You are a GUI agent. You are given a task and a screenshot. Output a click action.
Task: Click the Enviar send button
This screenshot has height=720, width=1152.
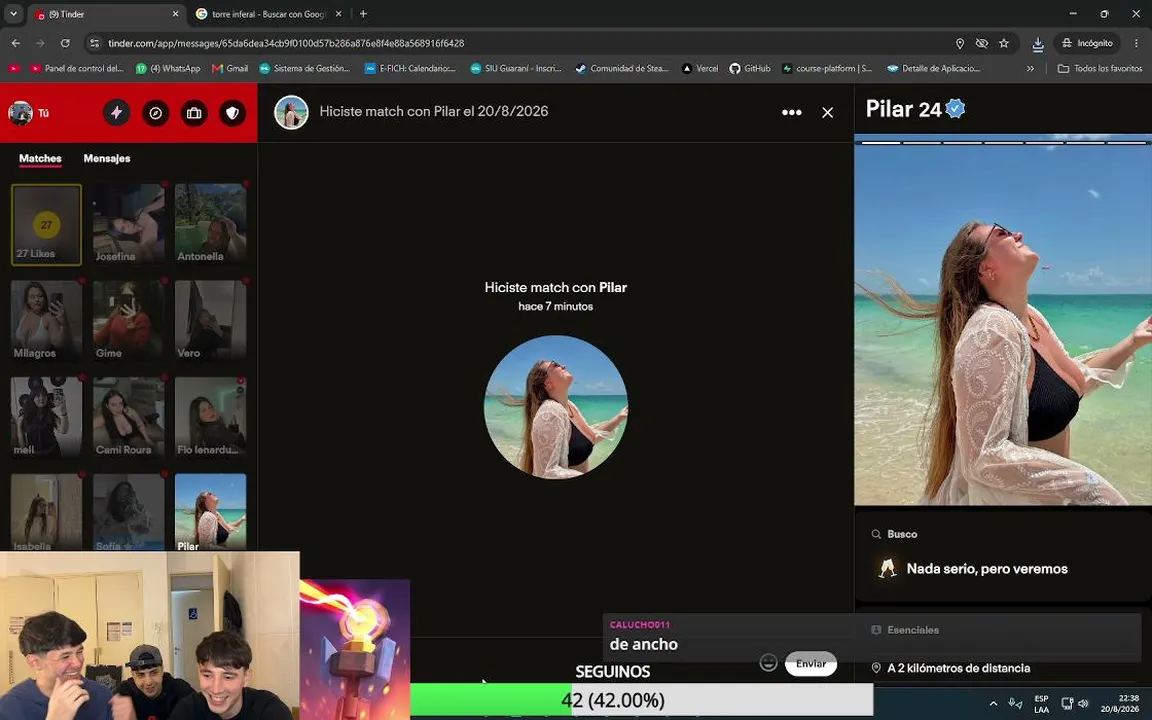810,663
